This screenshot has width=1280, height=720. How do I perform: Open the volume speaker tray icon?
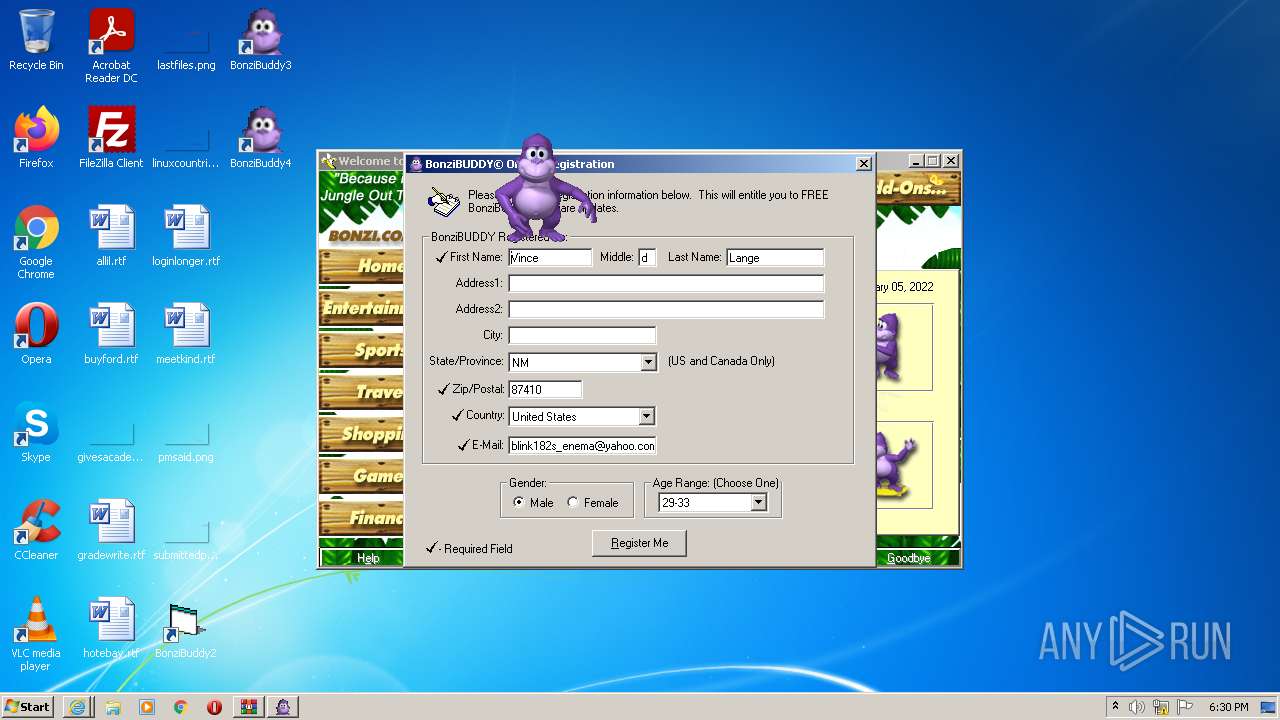pos(1137,707)
